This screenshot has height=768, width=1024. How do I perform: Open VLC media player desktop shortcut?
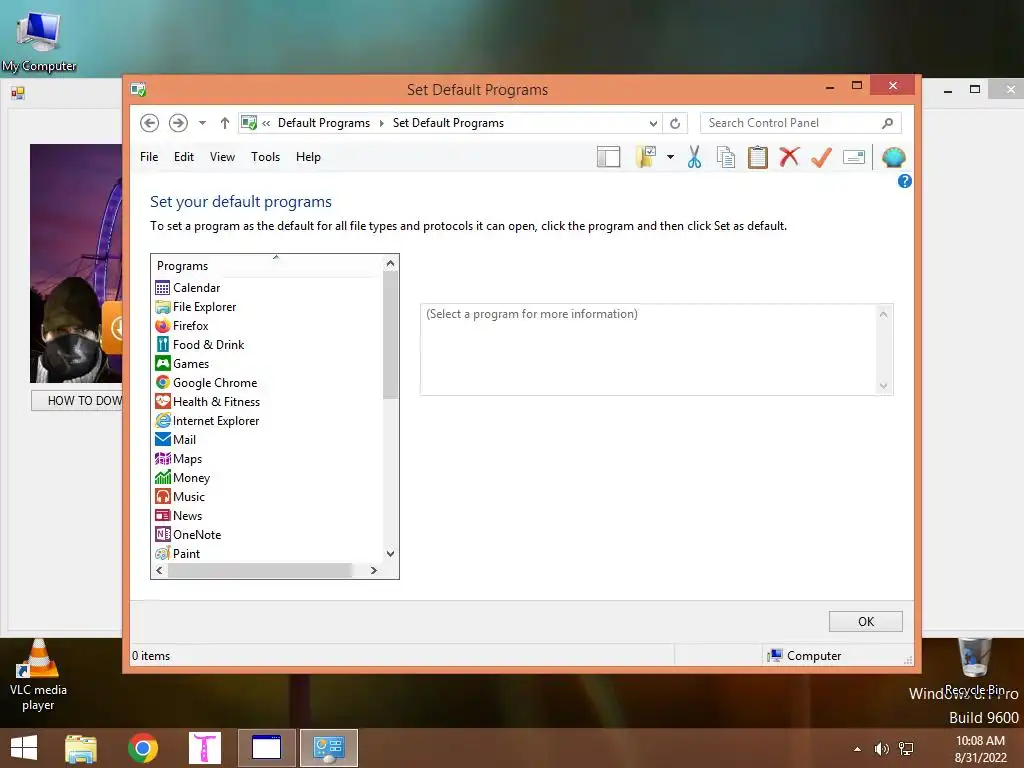pos(38,675)
